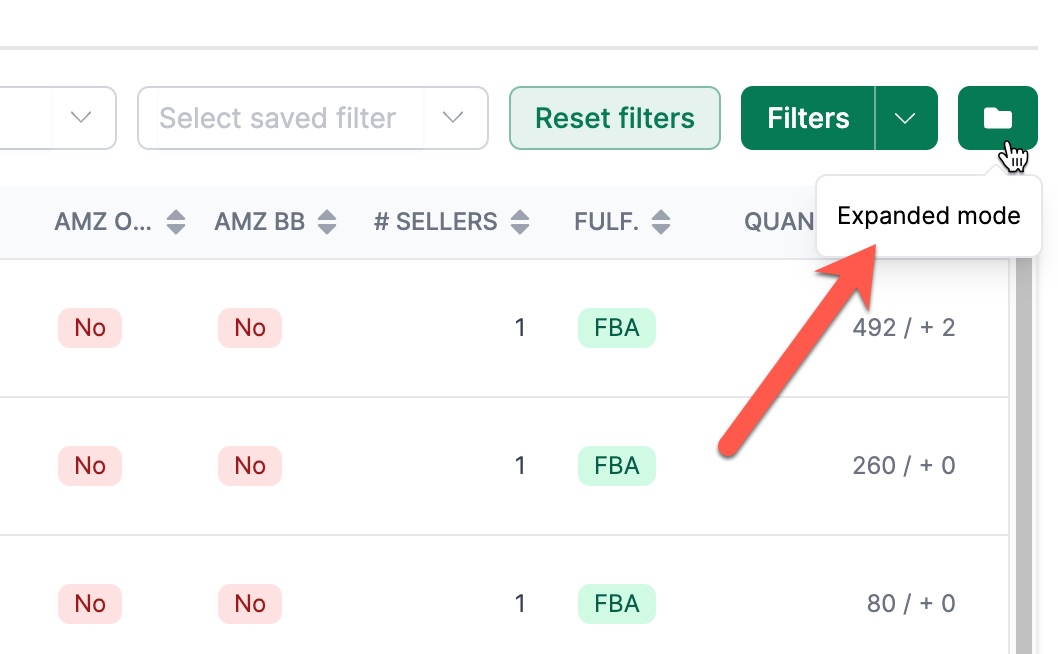Click the 492 / + 2 quantity cell
The width and height of the screenshot is (1058, 654).
tap(903, 328)
